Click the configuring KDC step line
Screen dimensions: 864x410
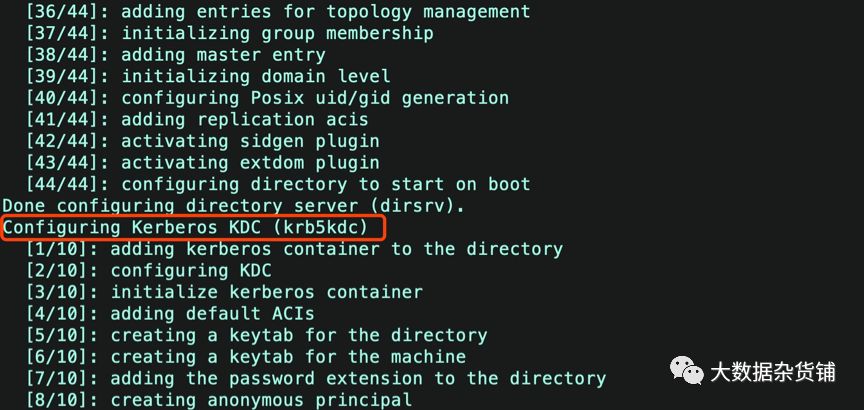tap(148, 271)
